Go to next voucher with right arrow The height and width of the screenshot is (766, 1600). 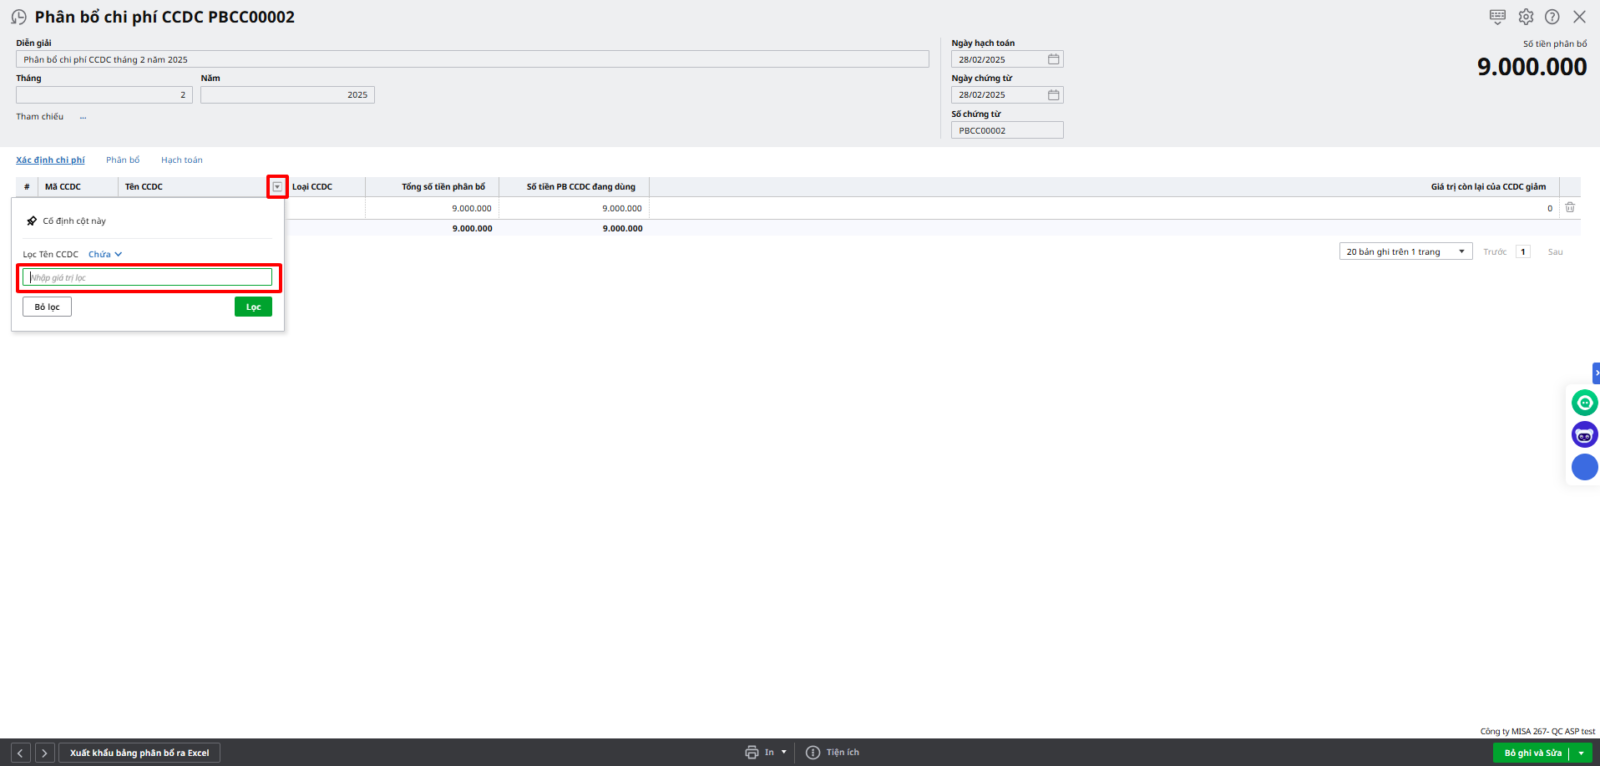pos(44,753)
